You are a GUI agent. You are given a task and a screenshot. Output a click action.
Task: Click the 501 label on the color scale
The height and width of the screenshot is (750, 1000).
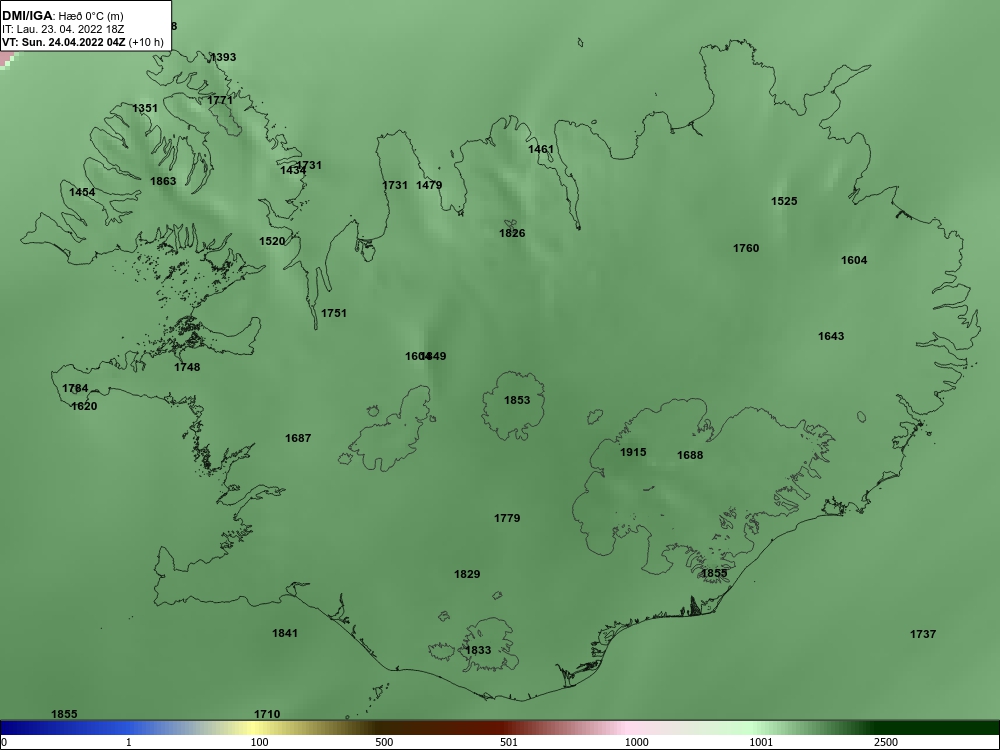click(x=509, y=742)
